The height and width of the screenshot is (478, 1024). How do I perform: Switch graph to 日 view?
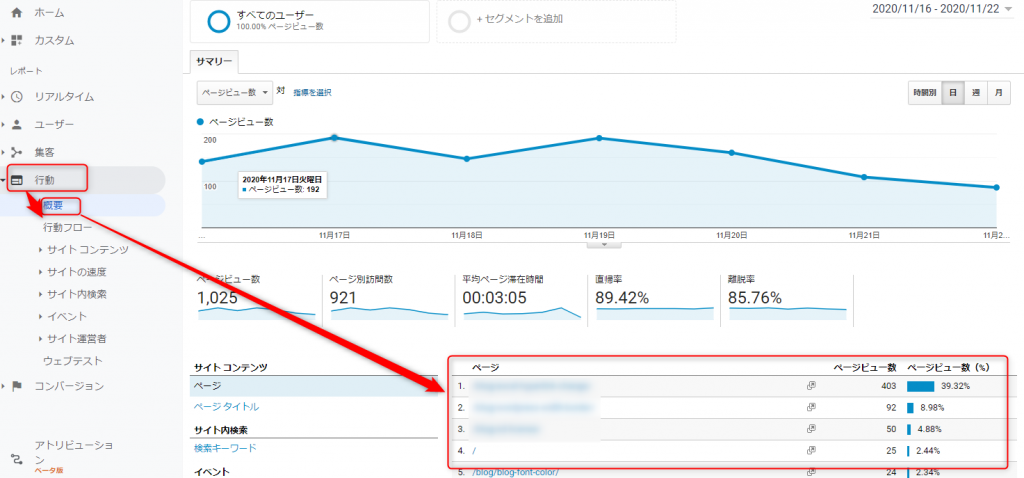click(x=953, y=93)
